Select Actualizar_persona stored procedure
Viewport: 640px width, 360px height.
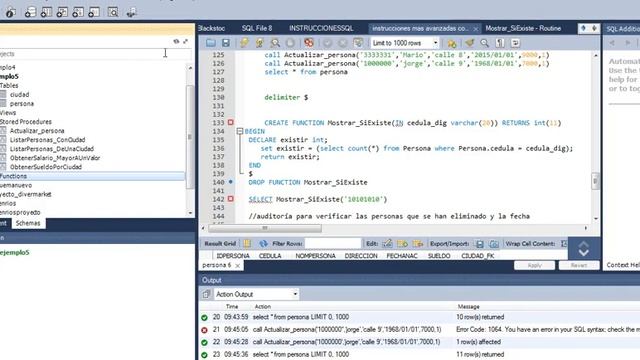tap(37, 131)
